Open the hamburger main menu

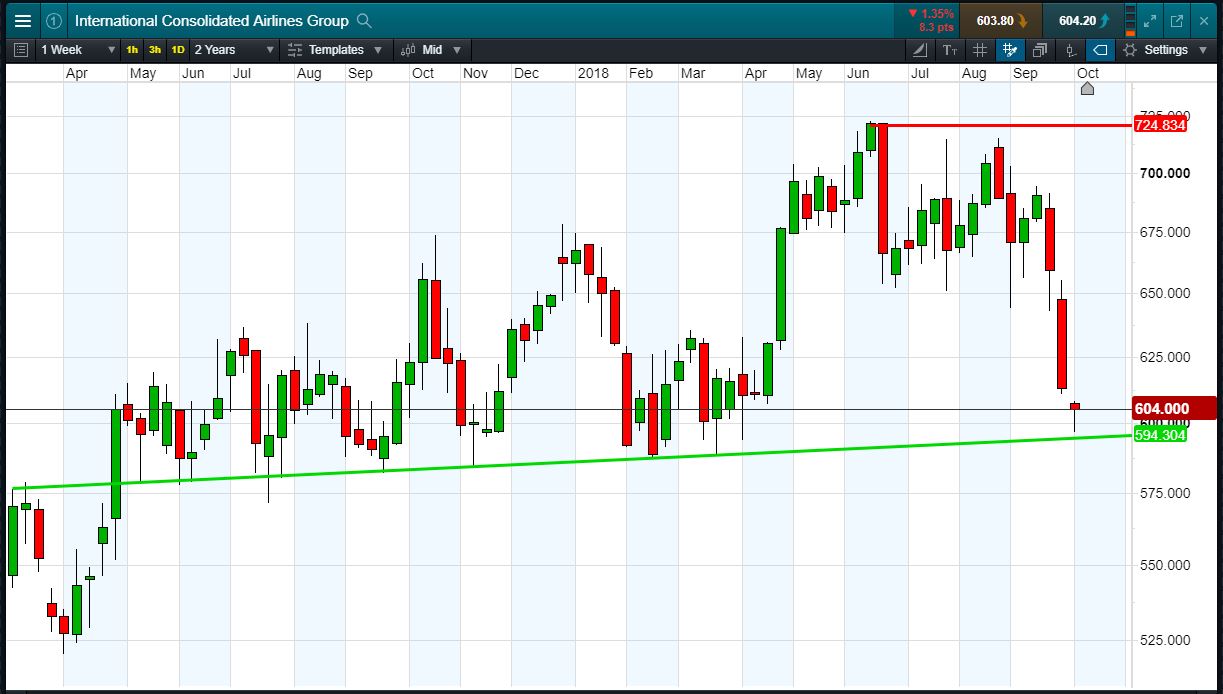coord(22,20)
